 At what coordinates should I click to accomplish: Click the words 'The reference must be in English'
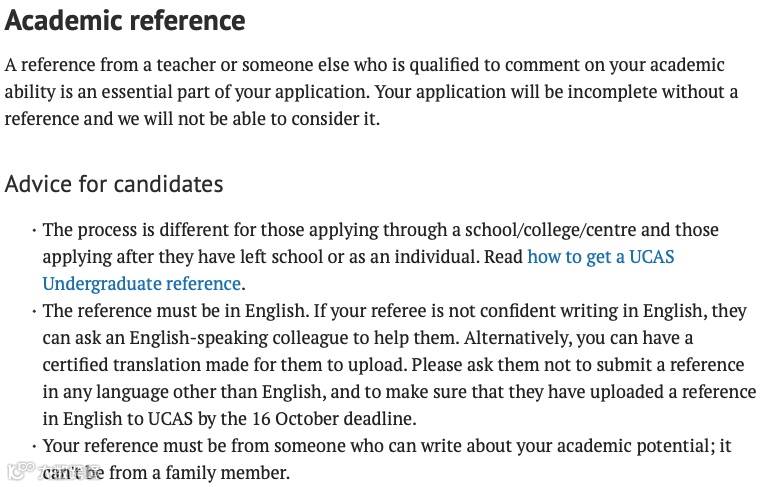point(174,311)
